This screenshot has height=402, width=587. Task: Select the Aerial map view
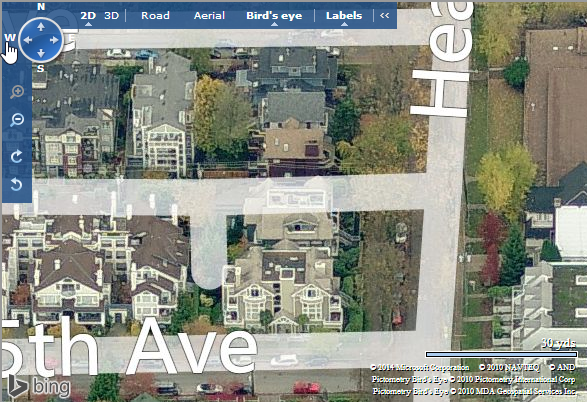[x=209, y=15]
